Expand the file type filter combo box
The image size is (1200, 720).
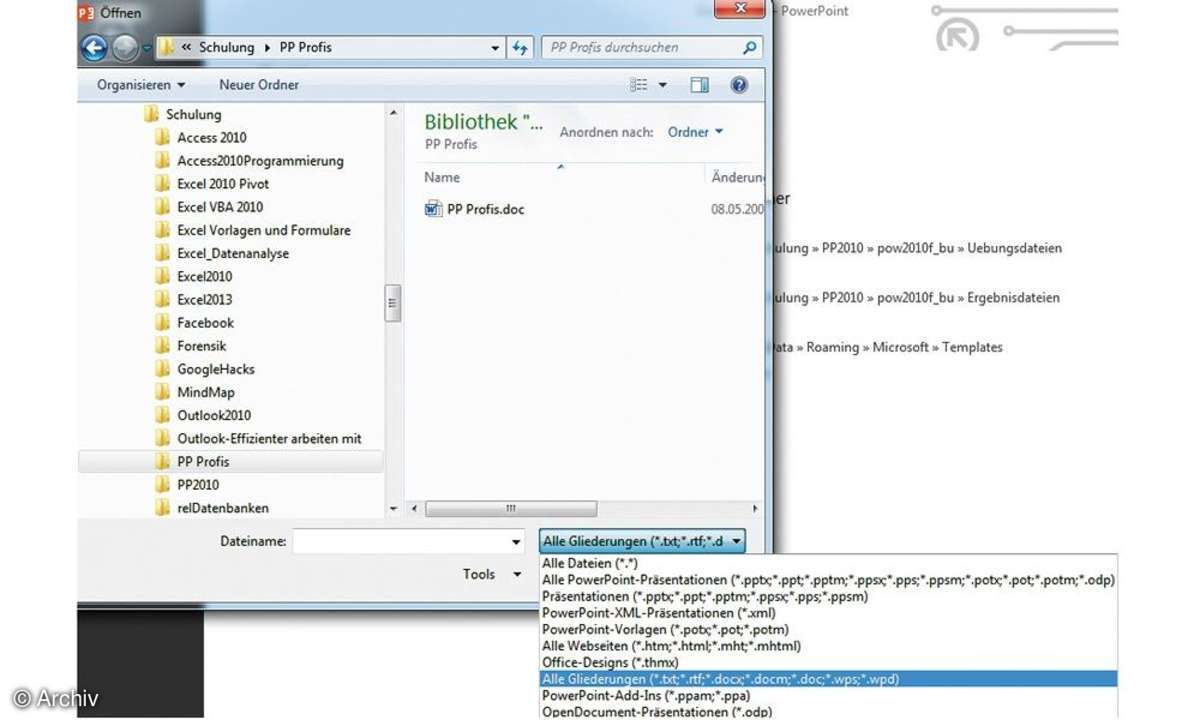[x=642, y=541]
